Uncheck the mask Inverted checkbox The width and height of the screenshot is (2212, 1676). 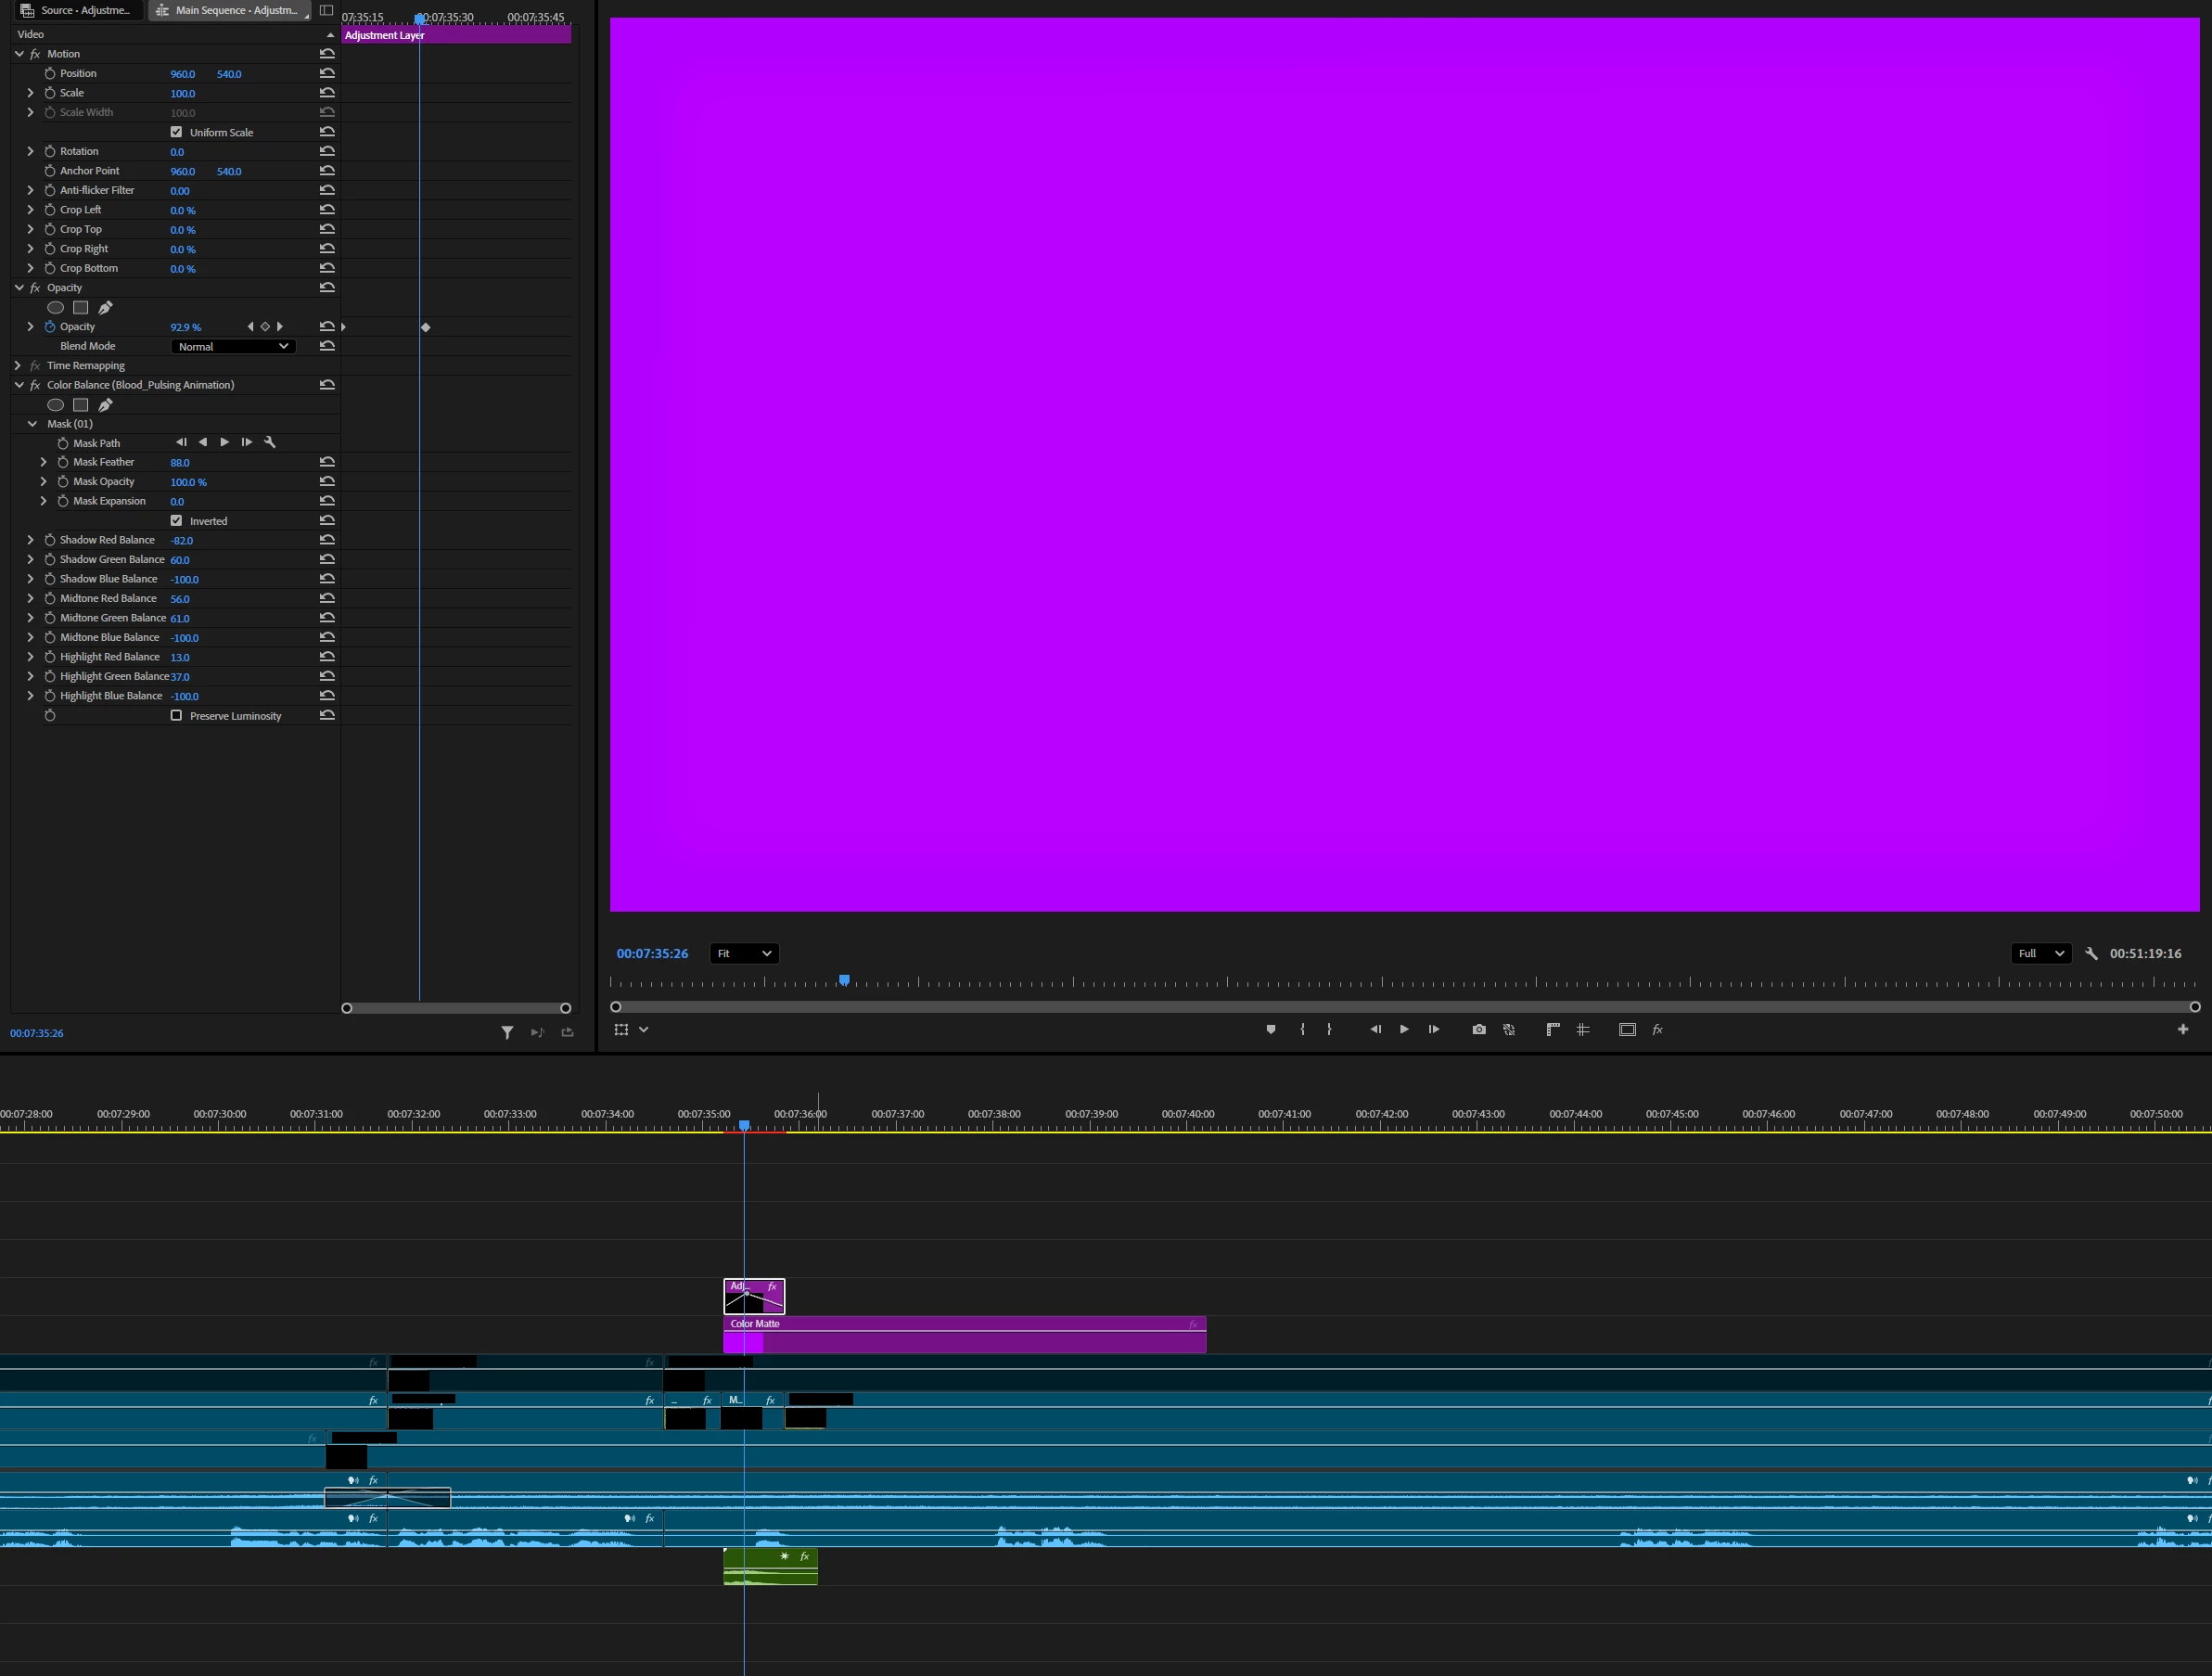(x=177, y=521)
